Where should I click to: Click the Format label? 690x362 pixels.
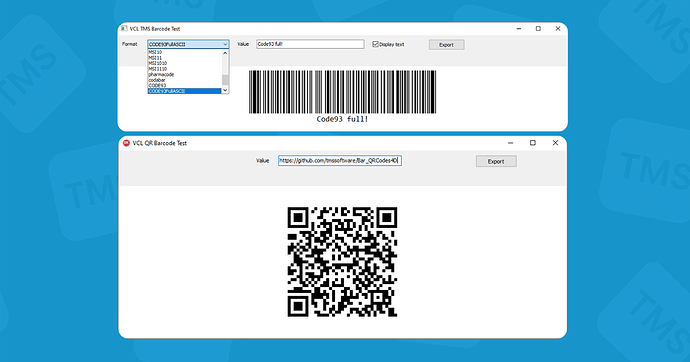tap(129, 44)
